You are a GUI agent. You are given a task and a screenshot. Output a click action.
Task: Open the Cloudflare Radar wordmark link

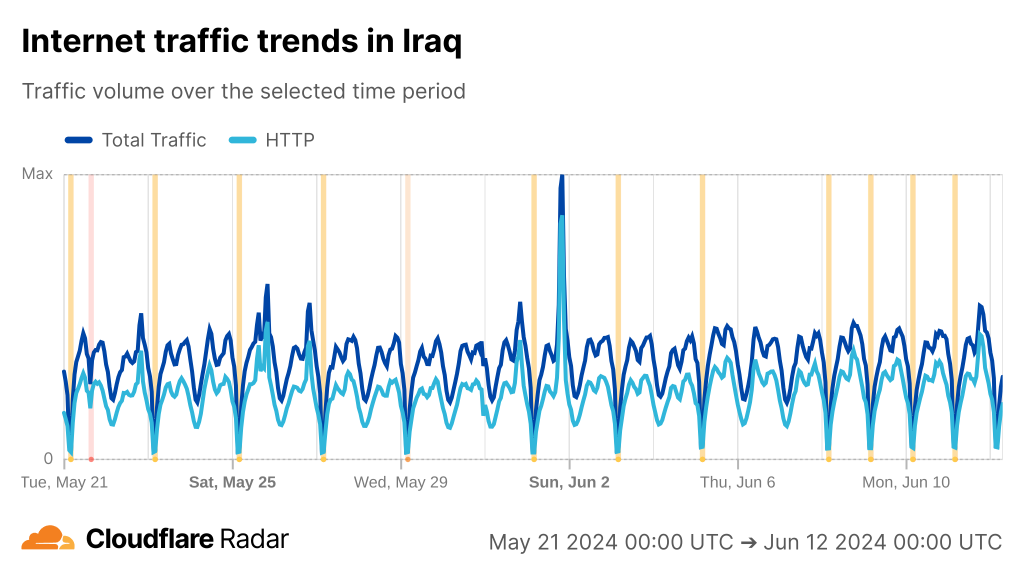187,539
